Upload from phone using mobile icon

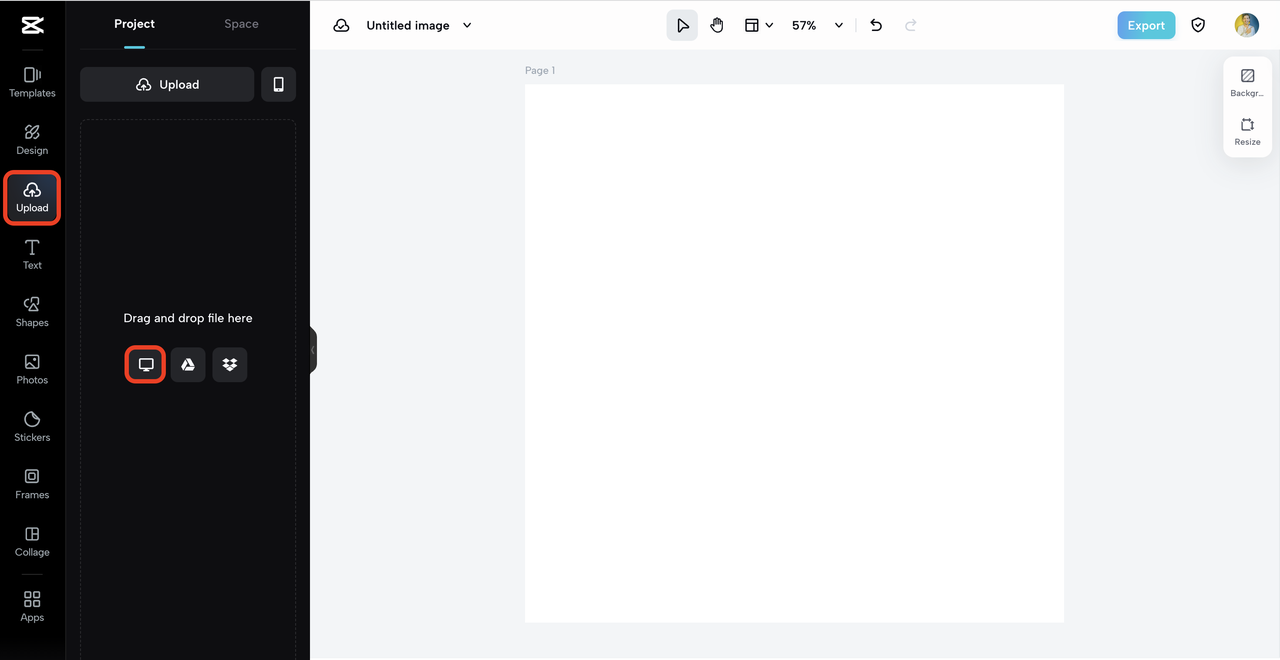[x=278, y=85]
